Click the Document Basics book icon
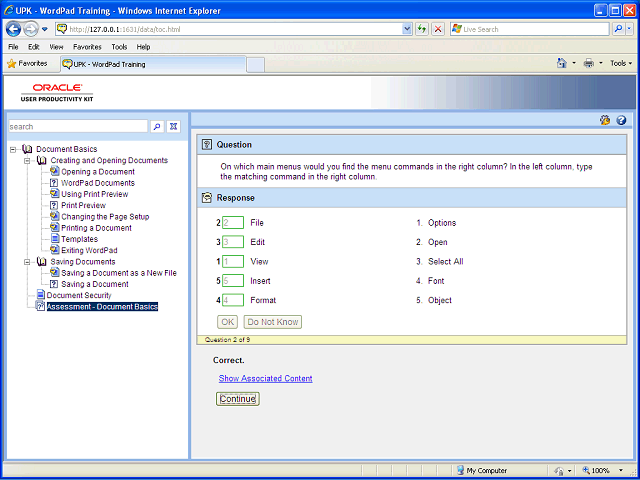 point(27,149)
